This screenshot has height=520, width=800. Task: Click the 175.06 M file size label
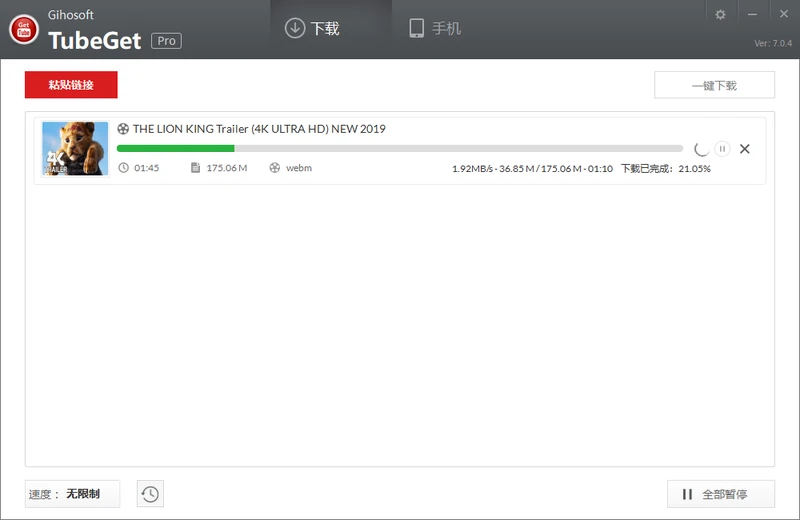pos(227,168)
